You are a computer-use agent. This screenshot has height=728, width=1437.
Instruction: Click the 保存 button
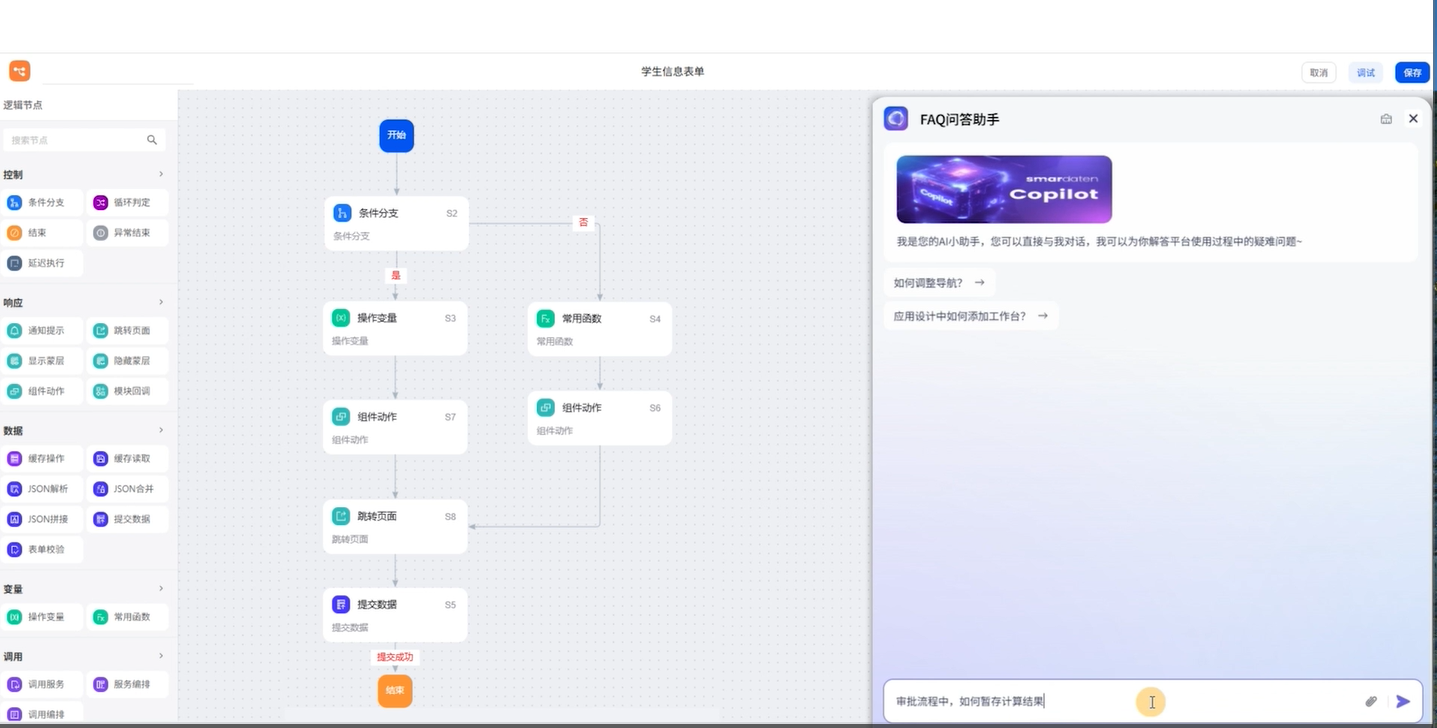tap(1412, 73)
